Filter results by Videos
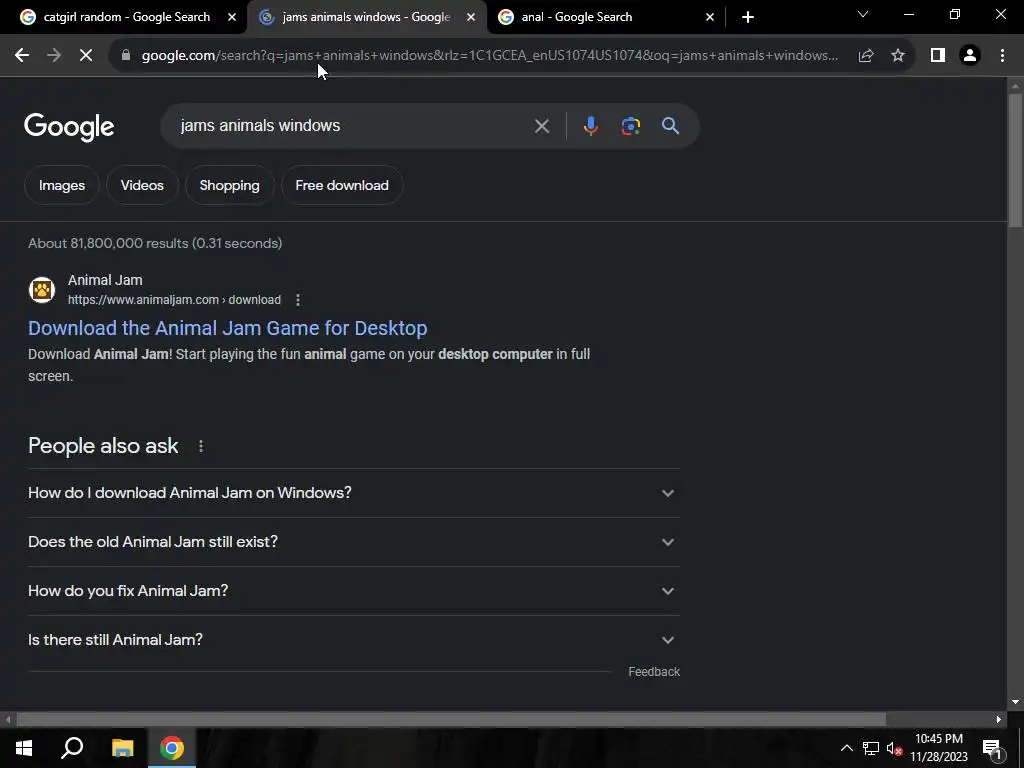 coord(142,185)
